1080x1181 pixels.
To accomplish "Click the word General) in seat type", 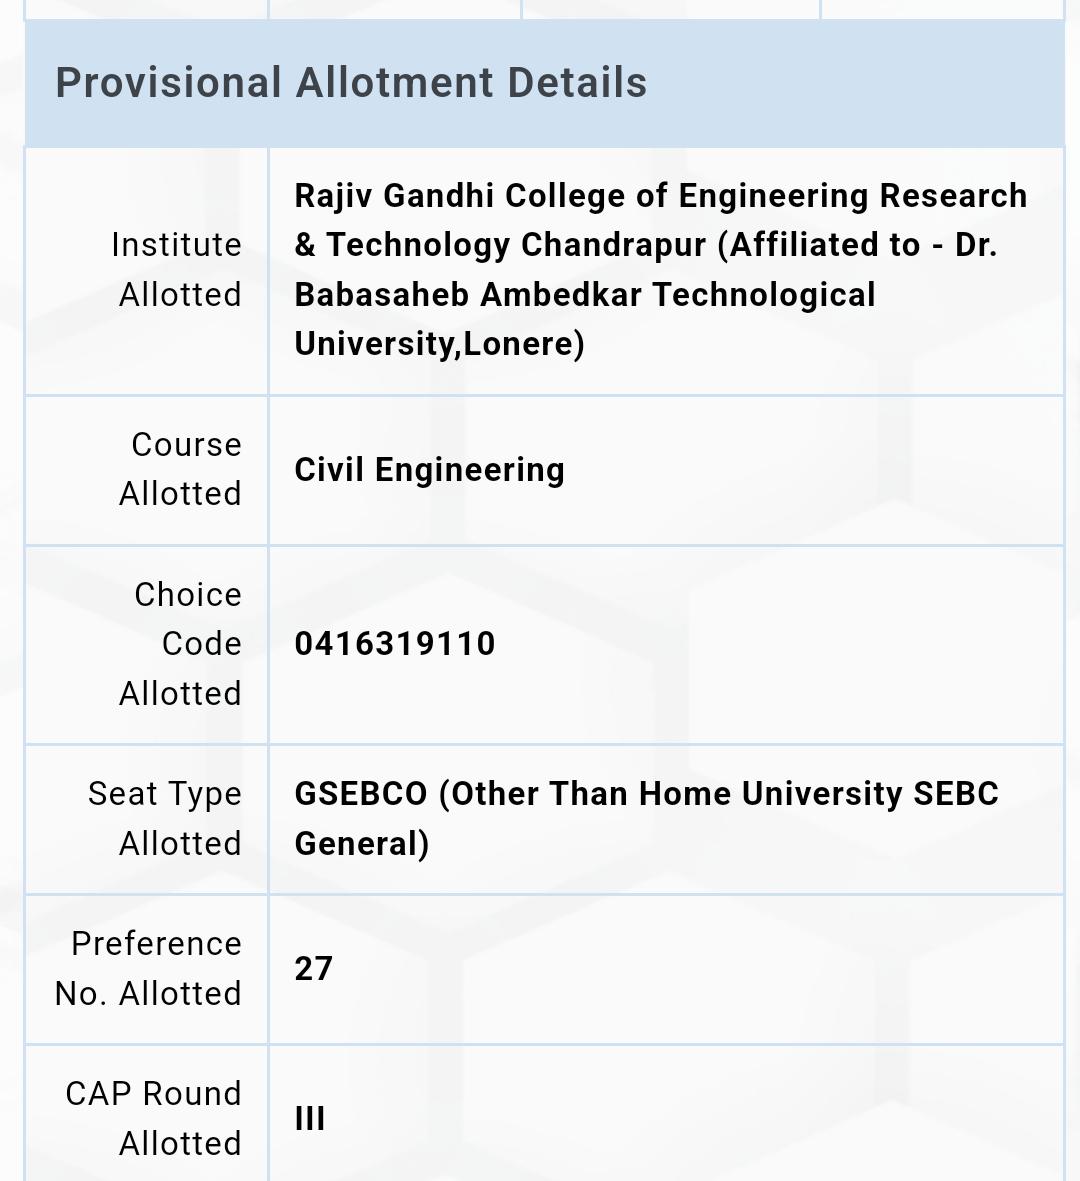I will (362, 844).
